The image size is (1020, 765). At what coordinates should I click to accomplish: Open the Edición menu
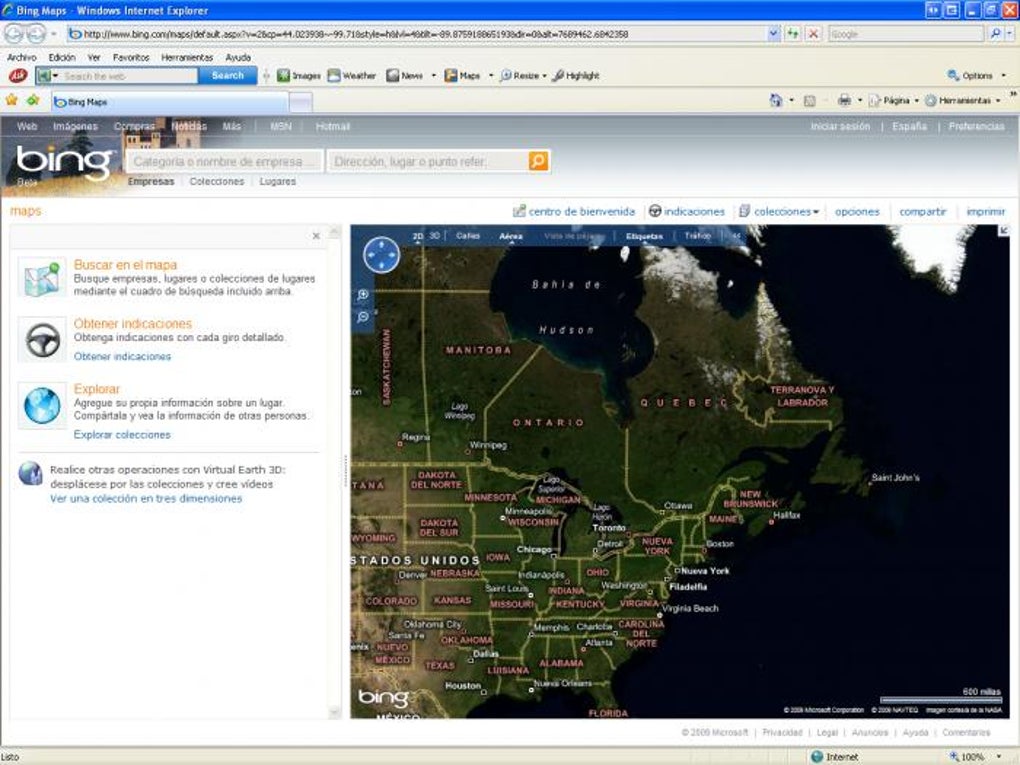coord(62,57)
